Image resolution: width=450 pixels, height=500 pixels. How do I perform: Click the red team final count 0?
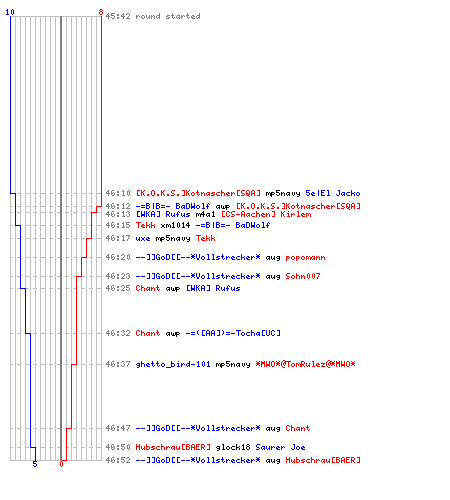click(61, 464)
